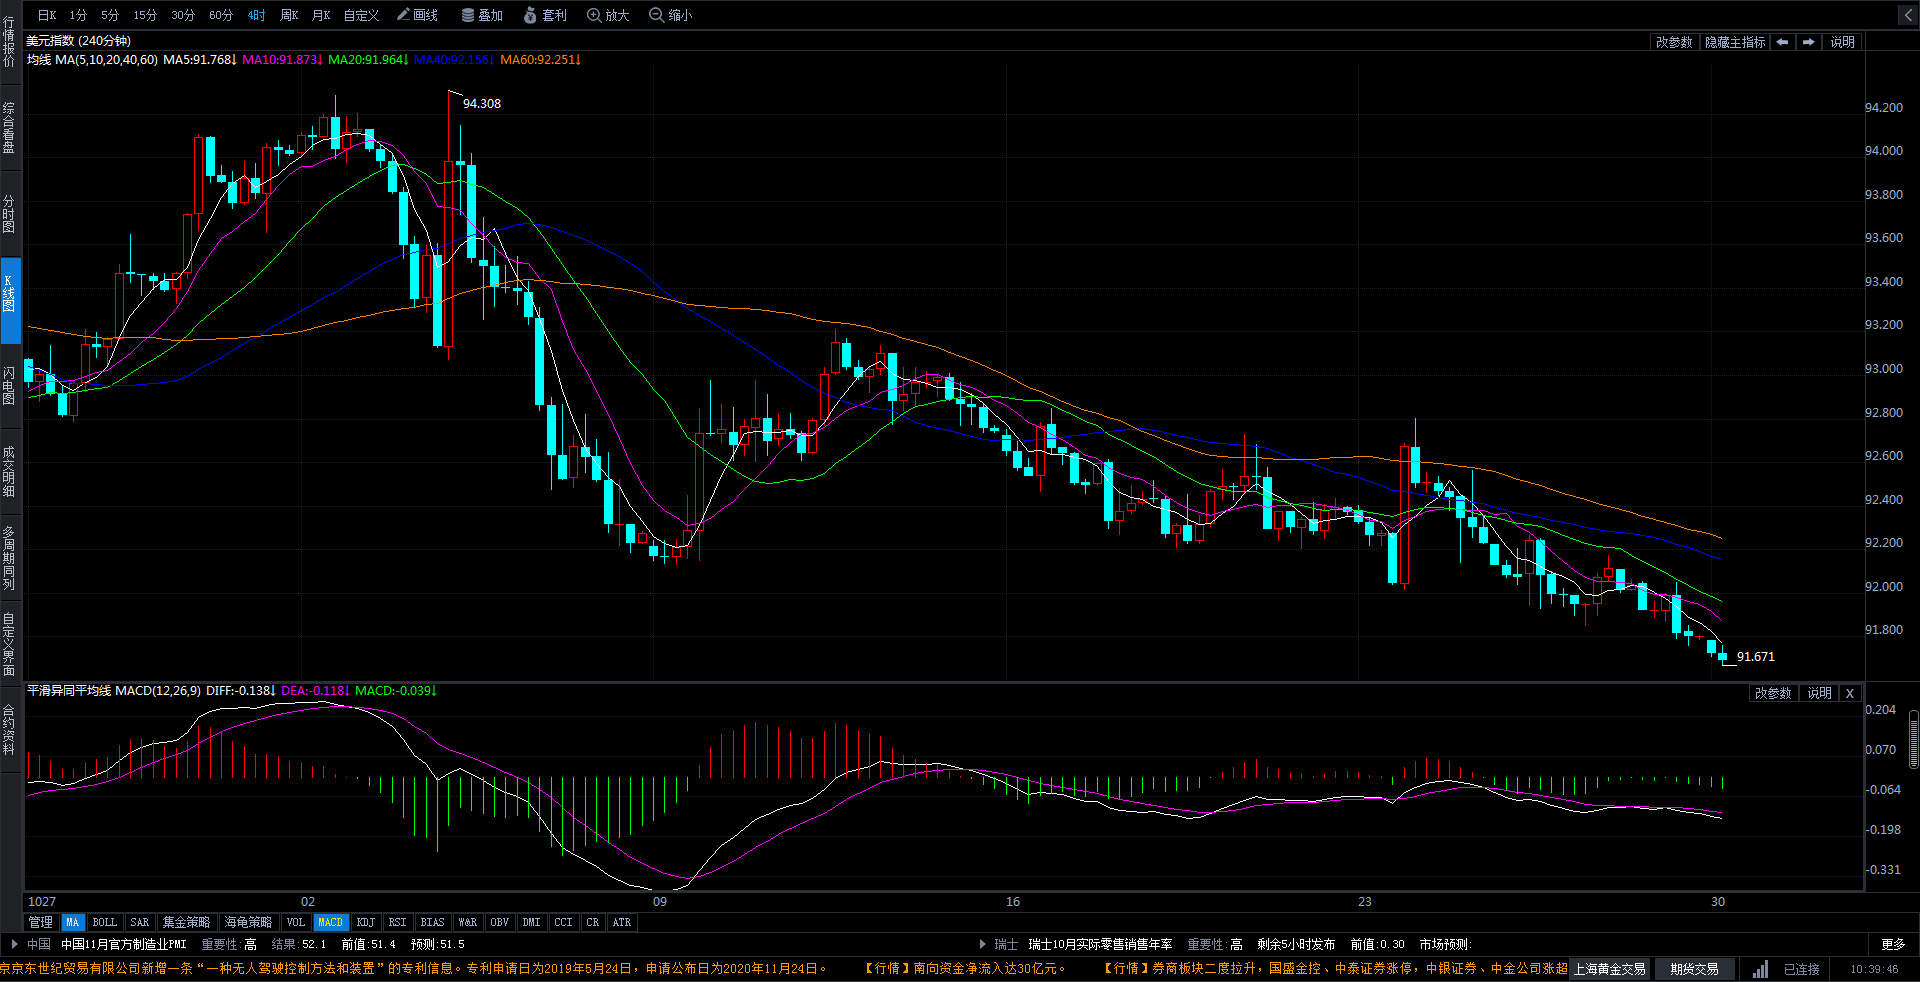The width and height of the screenshot is (1920, 982).
Task: Click the signal strength connection icon
Action: 1759,969
